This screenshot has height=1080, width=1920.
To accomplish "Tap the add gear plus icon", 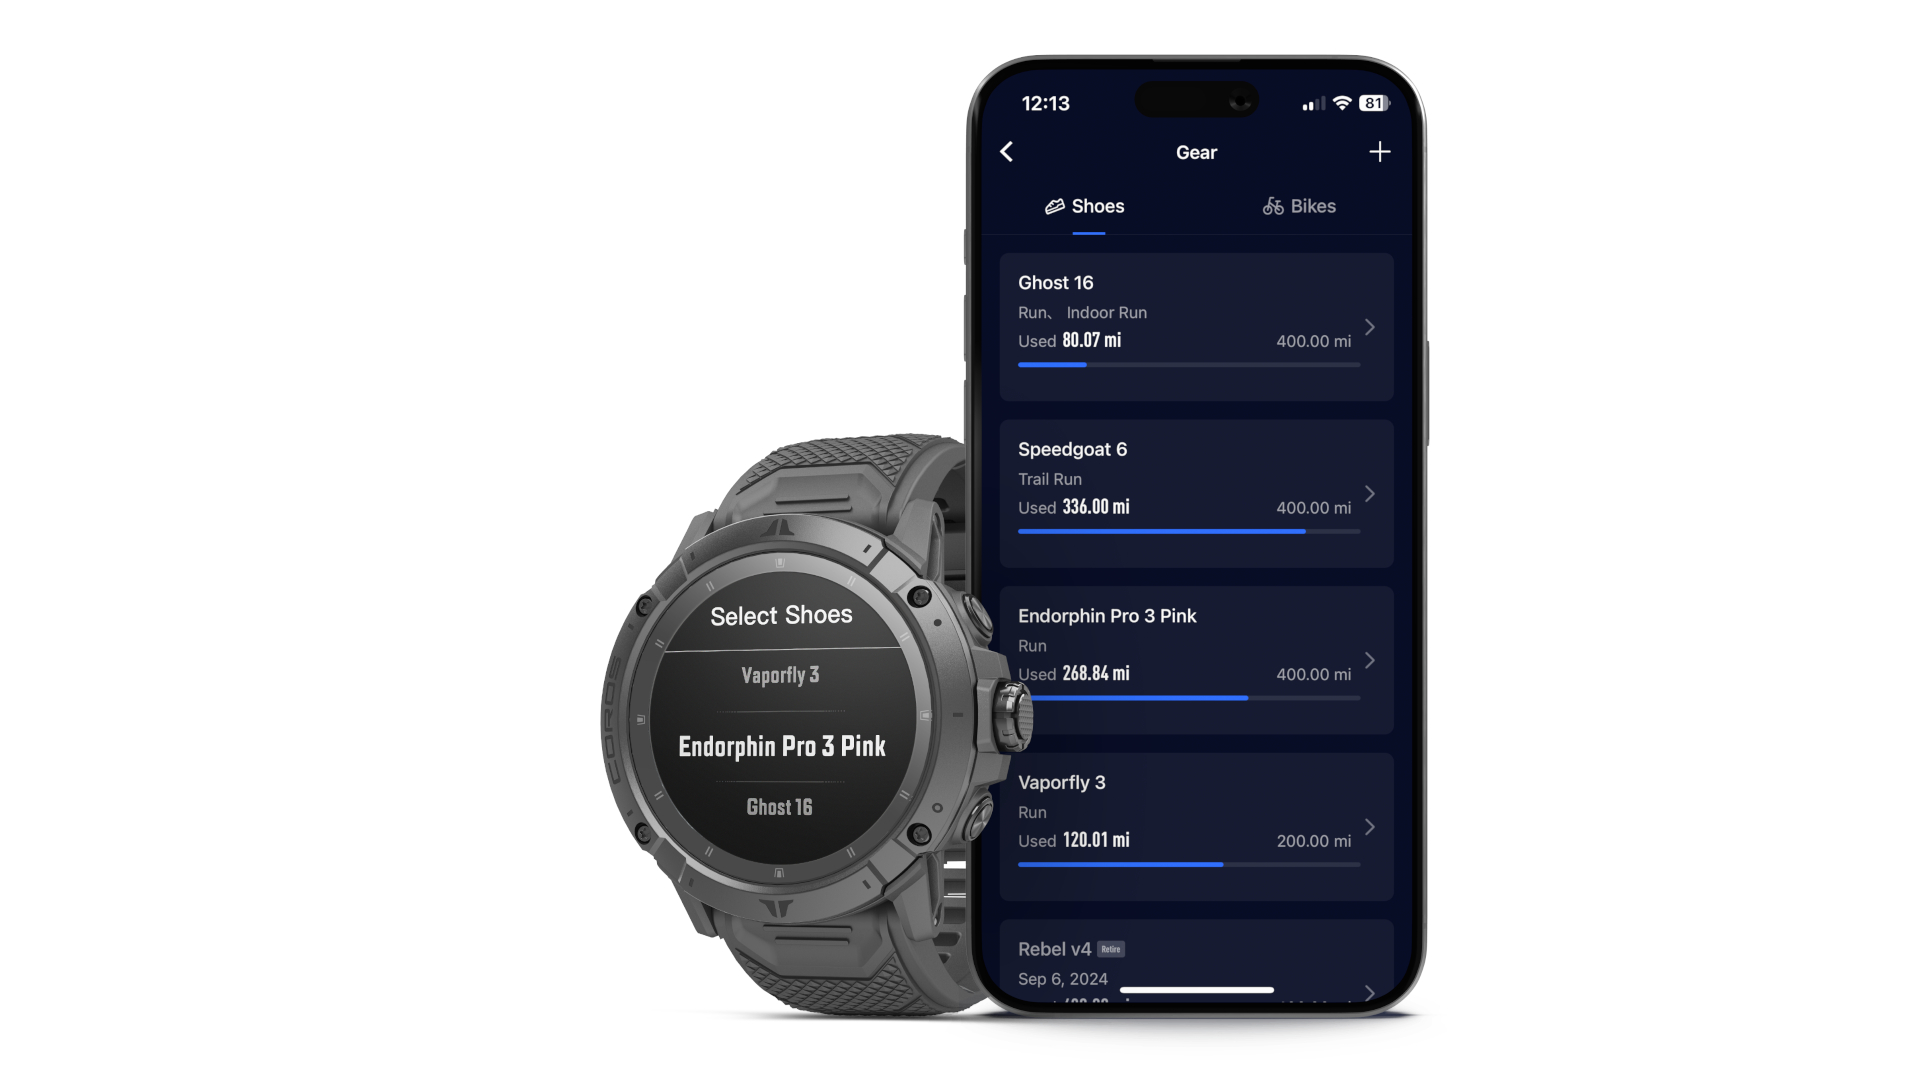I will [1379, 152].
